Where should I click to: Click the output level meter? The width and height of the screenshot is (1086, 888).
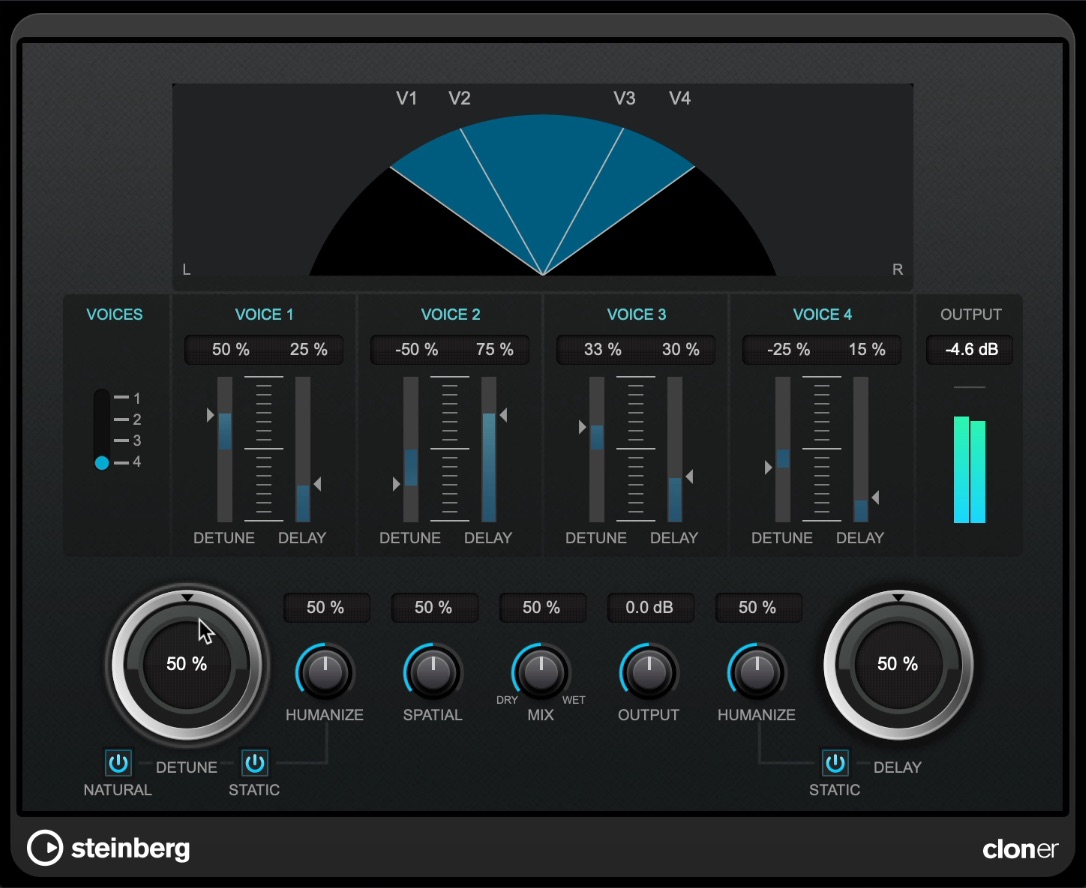coord(970,469)
